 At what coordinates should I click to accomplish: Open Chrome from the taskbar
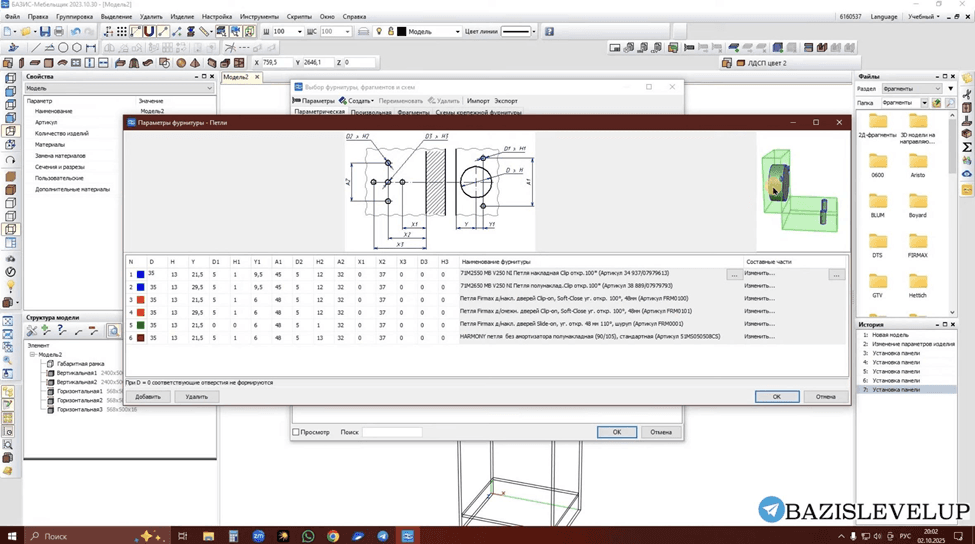pos(333,536)
